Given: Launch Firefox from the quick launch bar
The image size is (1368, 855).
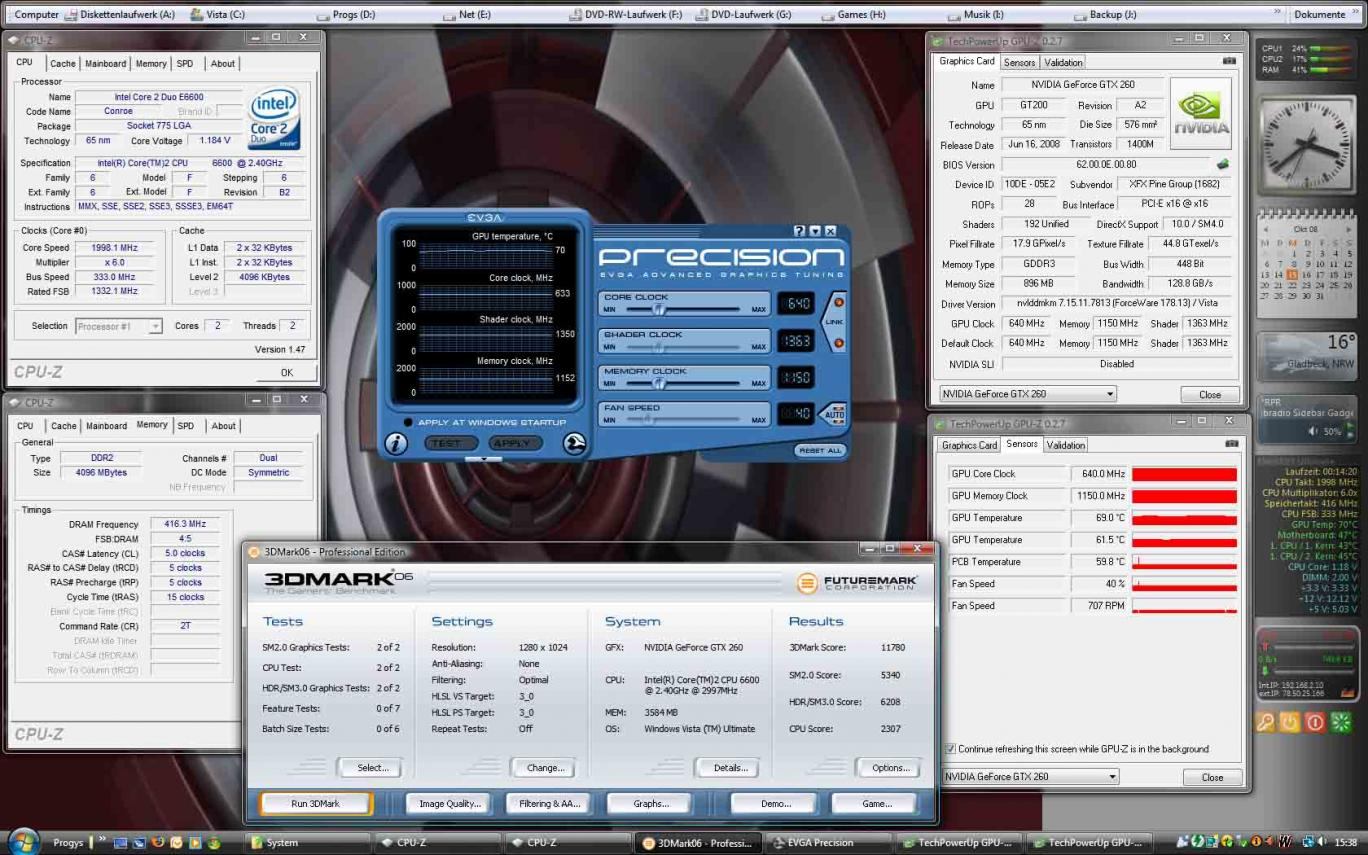Looking at the screenshot, I should click(x=158, y=843).
